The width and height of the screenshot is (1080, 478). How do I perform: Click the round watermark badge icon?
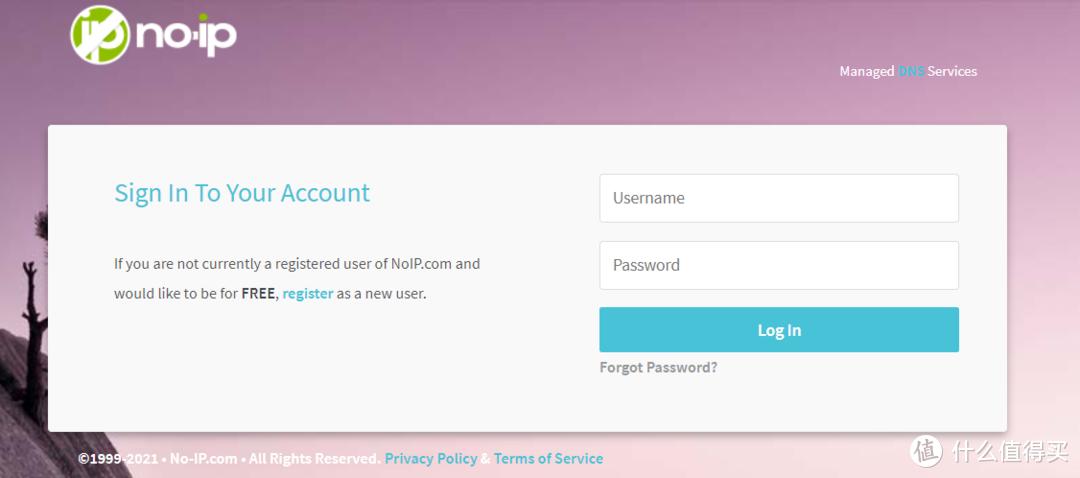(x=926, y=452)
